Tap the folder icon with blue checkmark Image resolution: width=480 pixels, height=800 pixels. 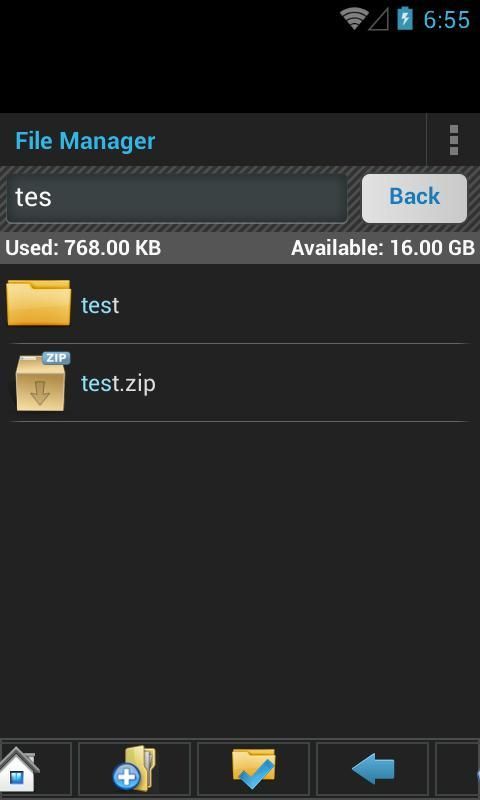coord(254,768)
